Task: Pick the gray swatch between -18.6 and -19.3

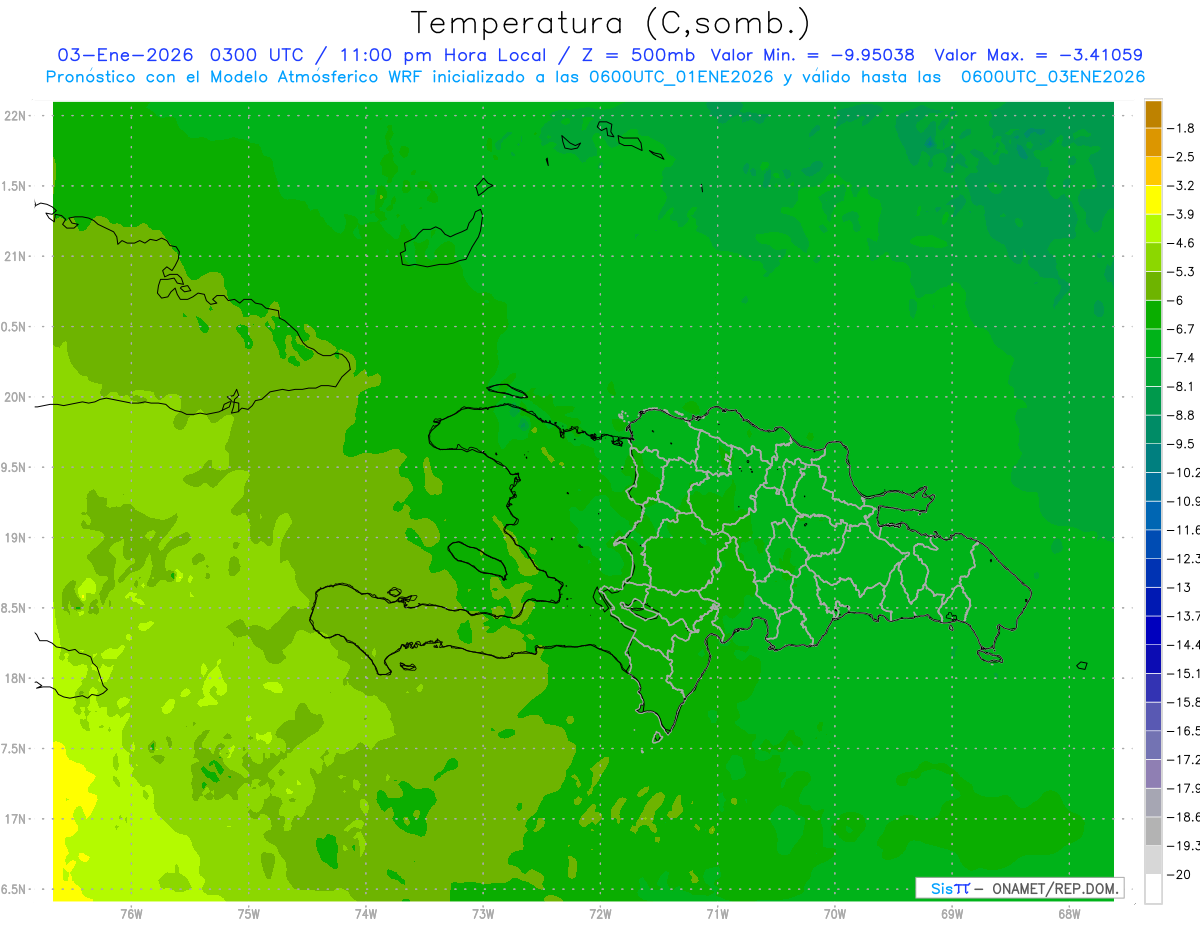Action: pos(1153,831)
